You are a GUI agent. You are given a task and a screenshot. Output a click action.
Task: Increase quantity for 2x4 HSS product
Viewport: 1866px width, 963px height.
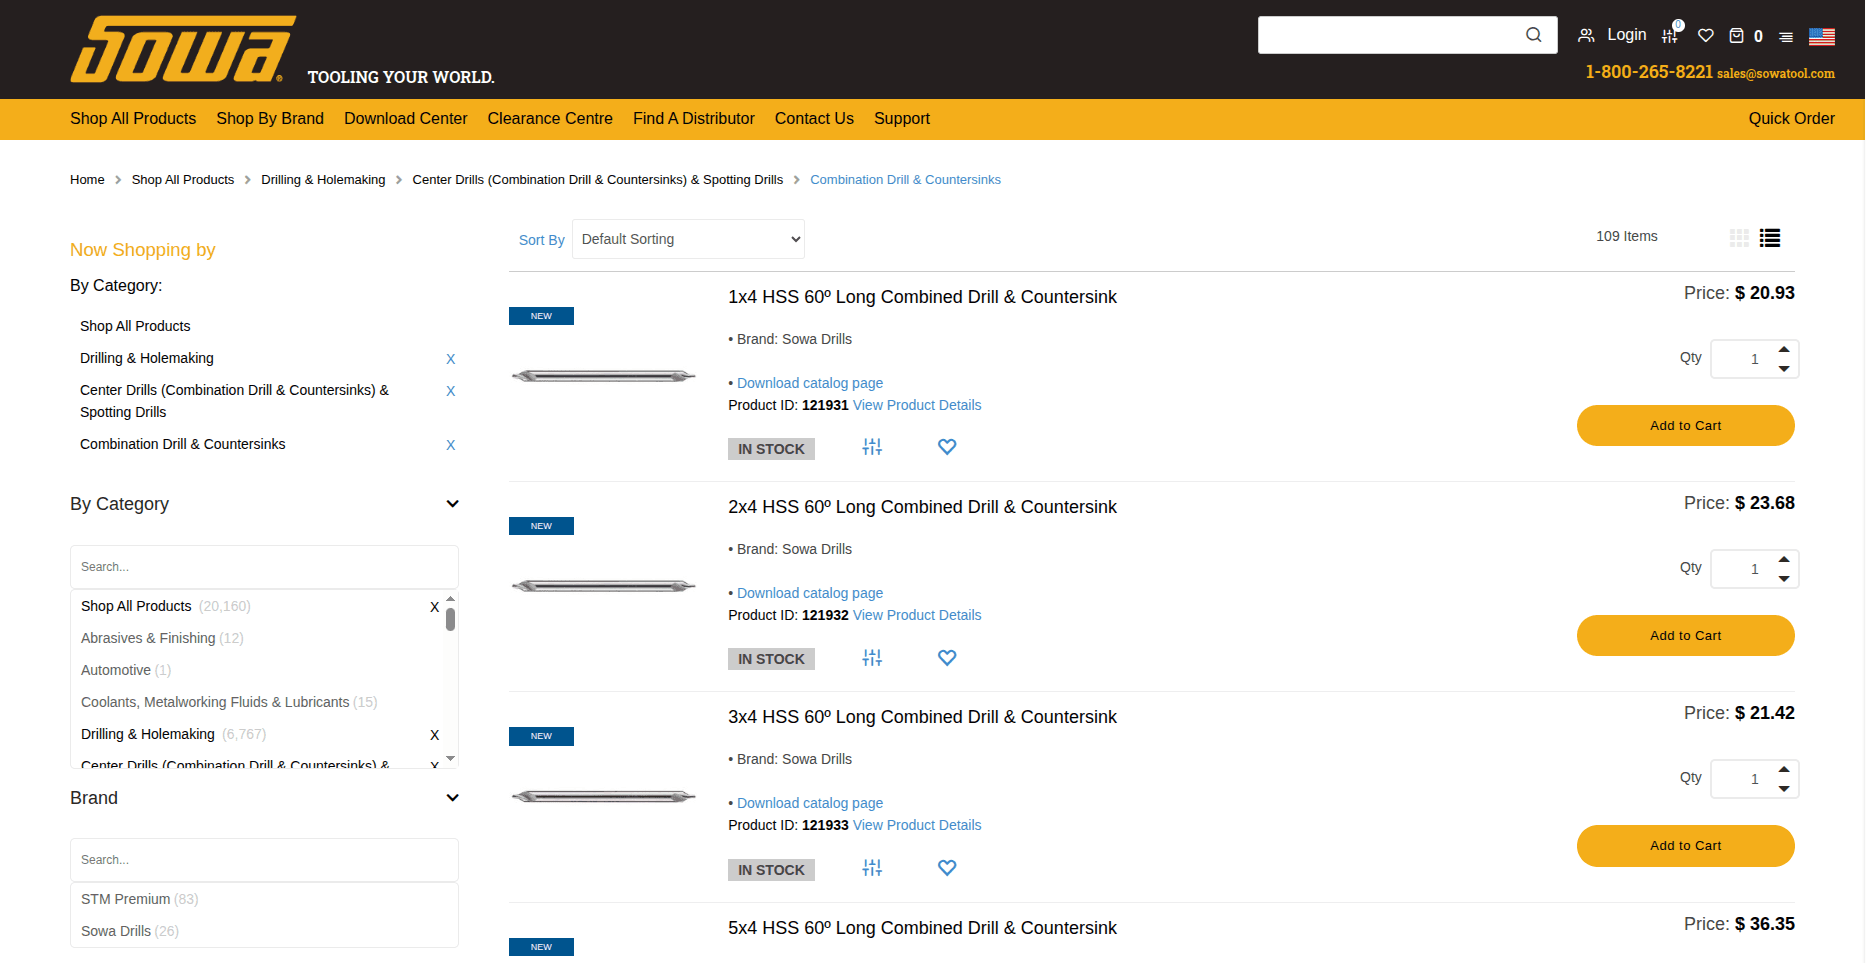click(x=1784, y=559)
